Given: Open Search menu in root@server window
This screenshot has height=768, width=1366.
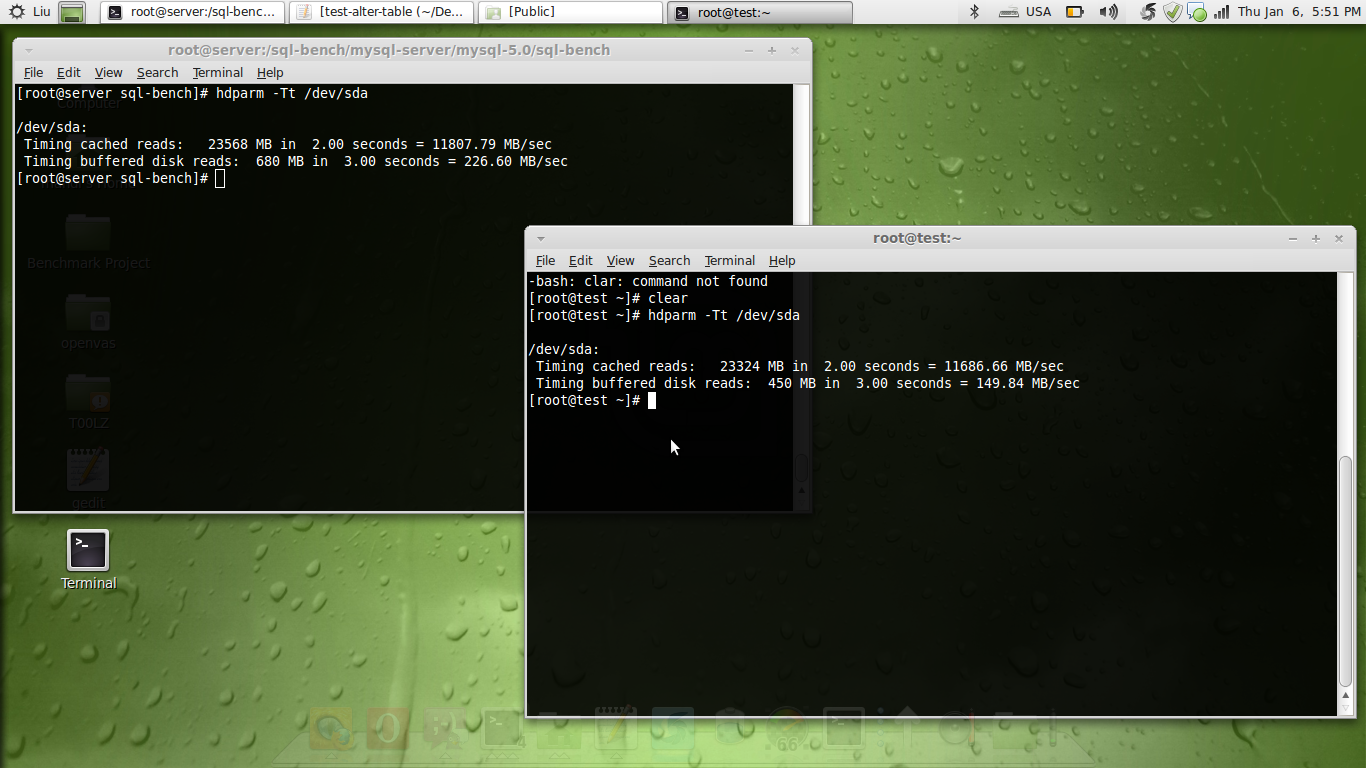Looking at the screenshot, I should click(x=157, y=73).
